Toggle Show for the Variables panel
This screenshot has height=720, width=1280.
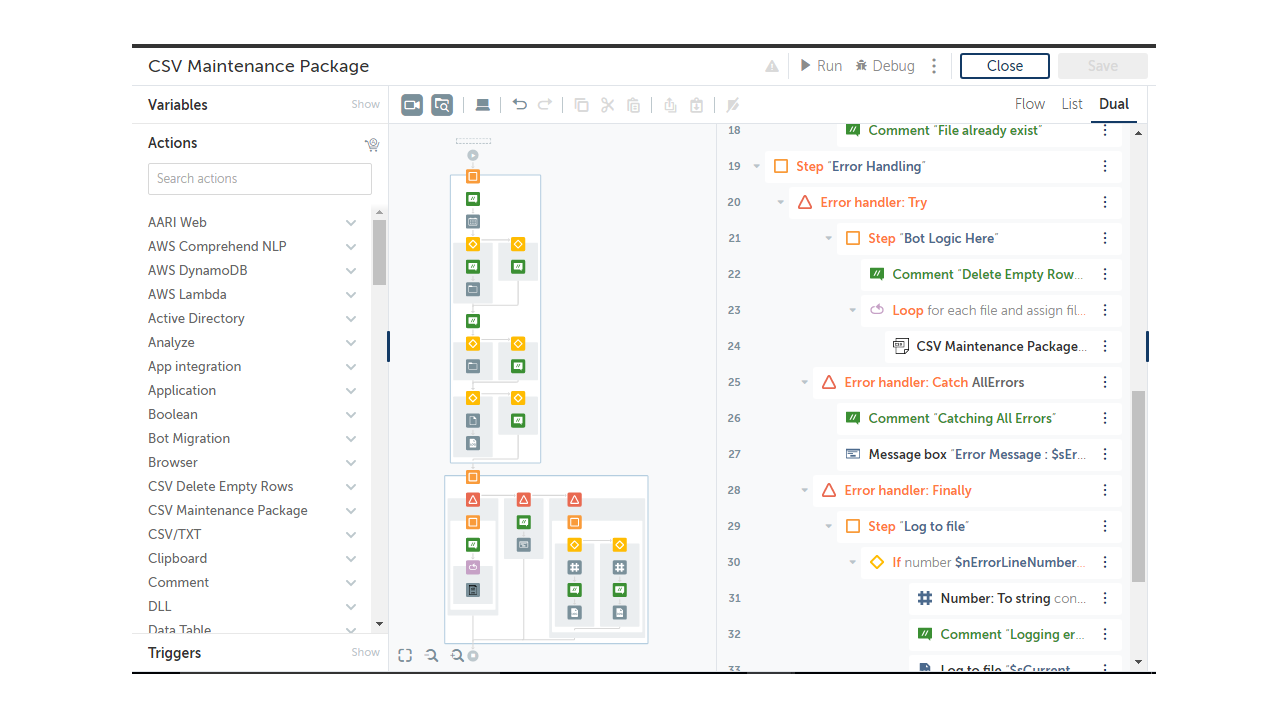[x=365, y=105]
